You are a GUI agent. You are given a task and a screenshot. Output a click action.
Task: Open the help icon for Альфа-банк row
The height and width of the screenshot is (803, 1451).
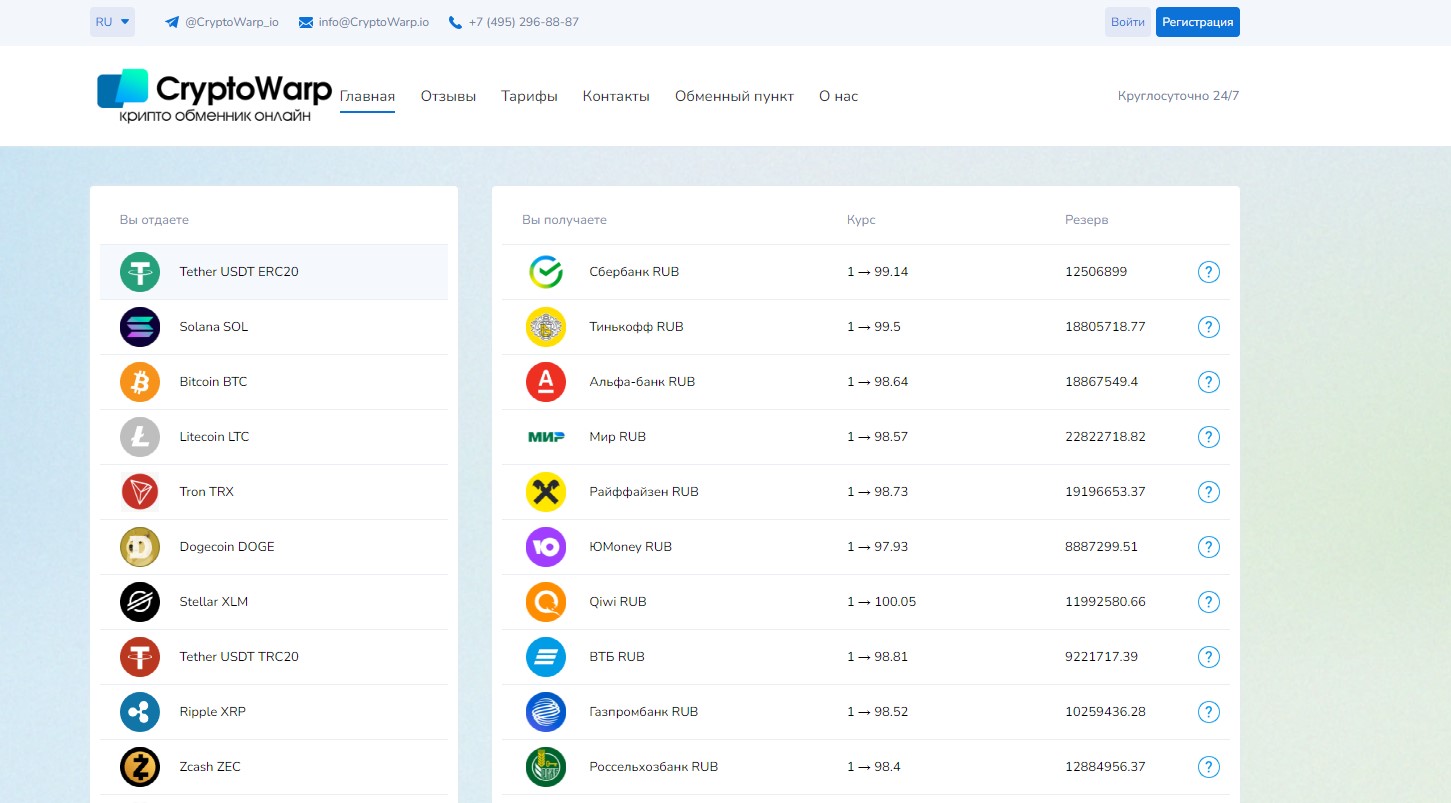coord(1208,382)
